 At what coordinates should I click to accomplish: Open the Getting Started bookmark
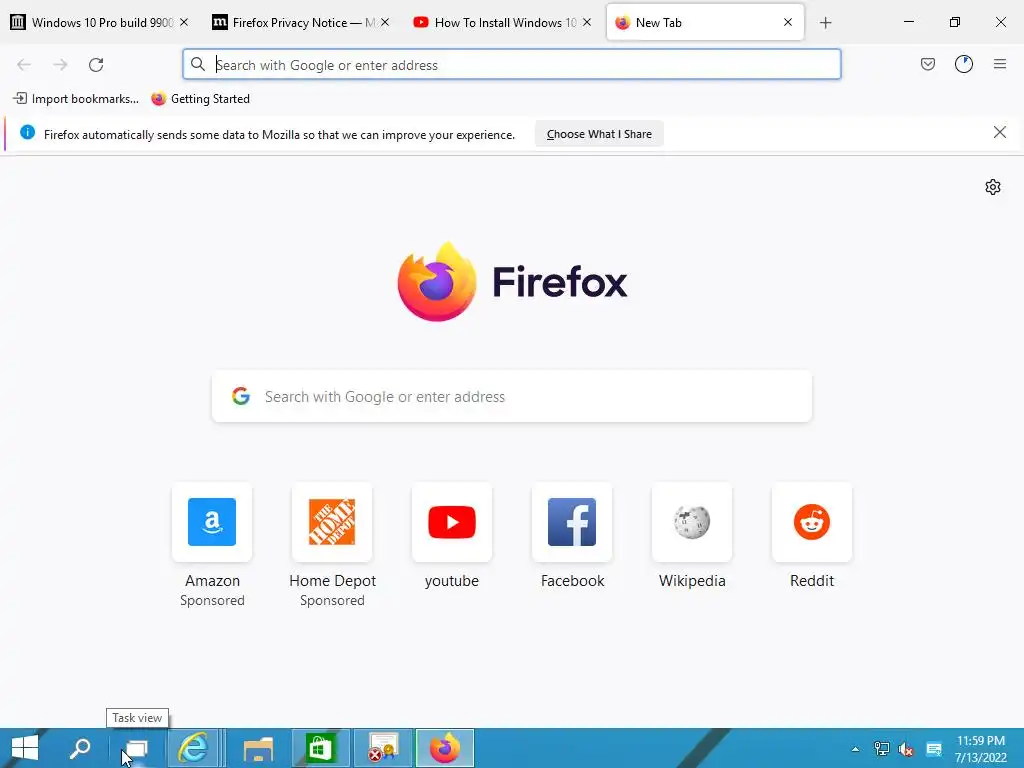[200, 99]
